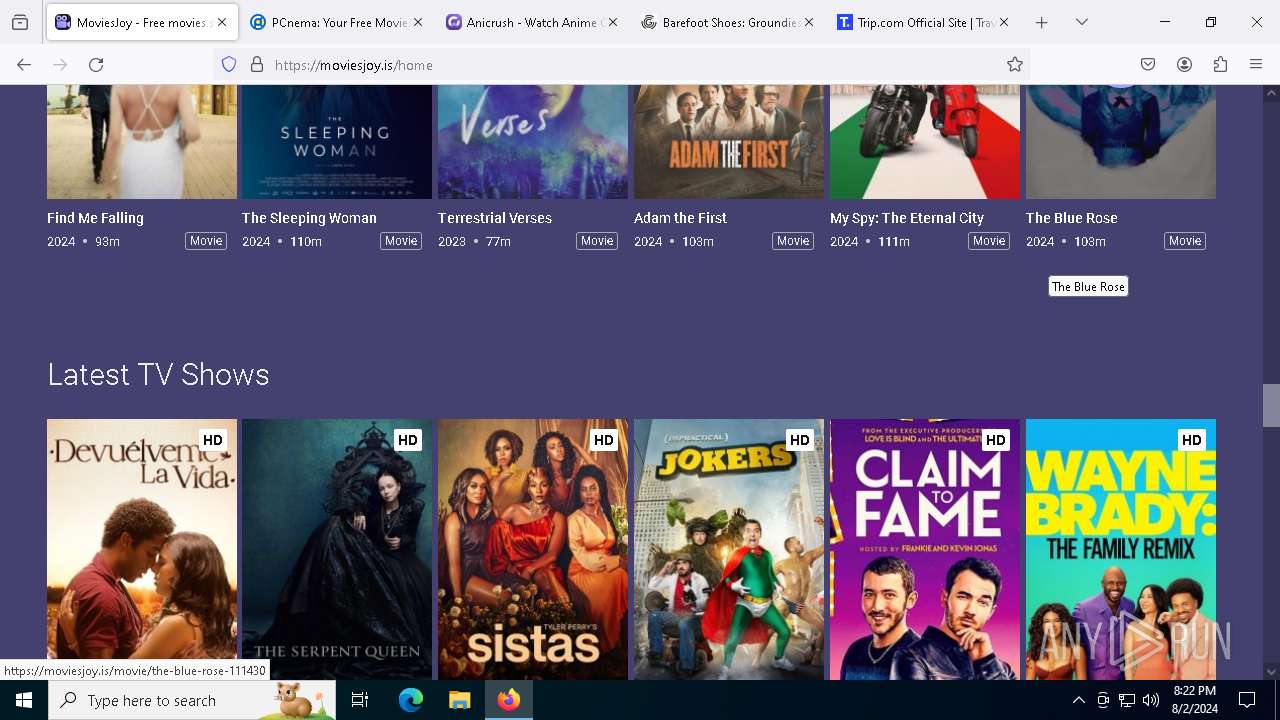The image size is (1280, 720).
Task: Close the Barefoot Shoes tab
Action: [x=809, y=22]
